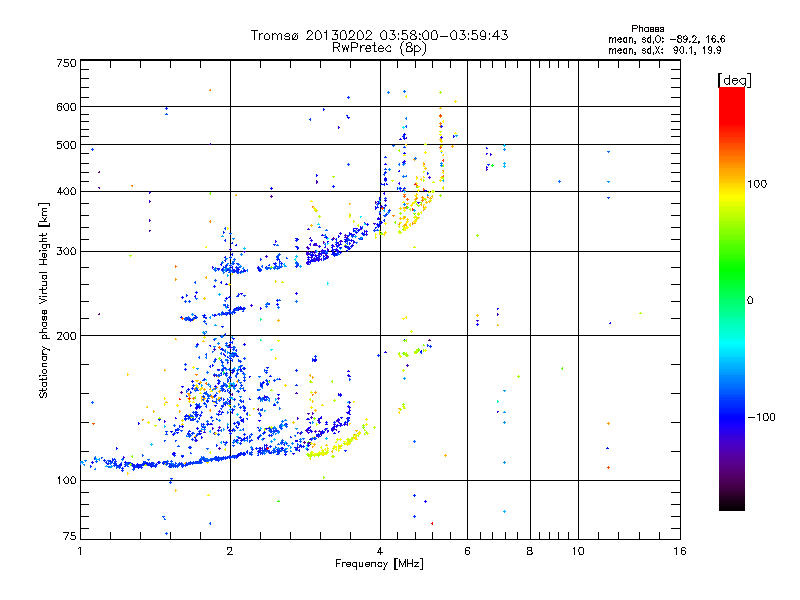Click the y-axis label '200'
800x600 pixels.
click(x=66, y=336)
